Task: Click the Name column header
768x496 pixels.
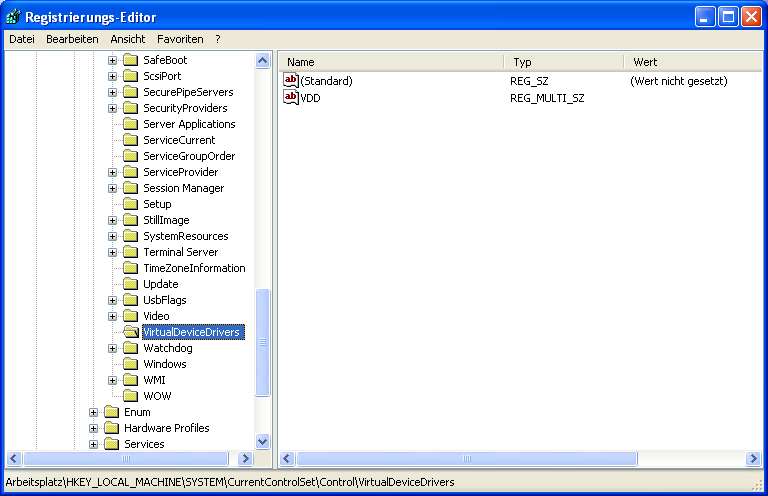Action: pos(392,62)
